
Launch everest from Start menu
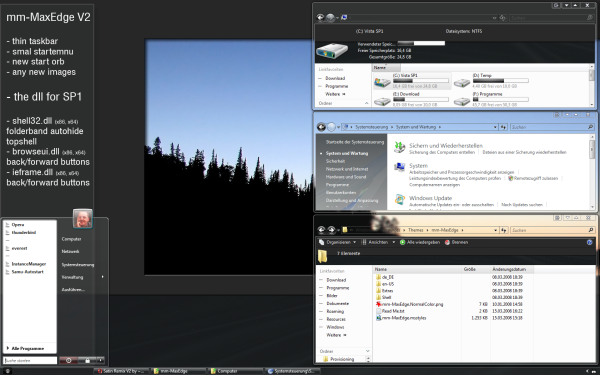(x=19, y=248)
